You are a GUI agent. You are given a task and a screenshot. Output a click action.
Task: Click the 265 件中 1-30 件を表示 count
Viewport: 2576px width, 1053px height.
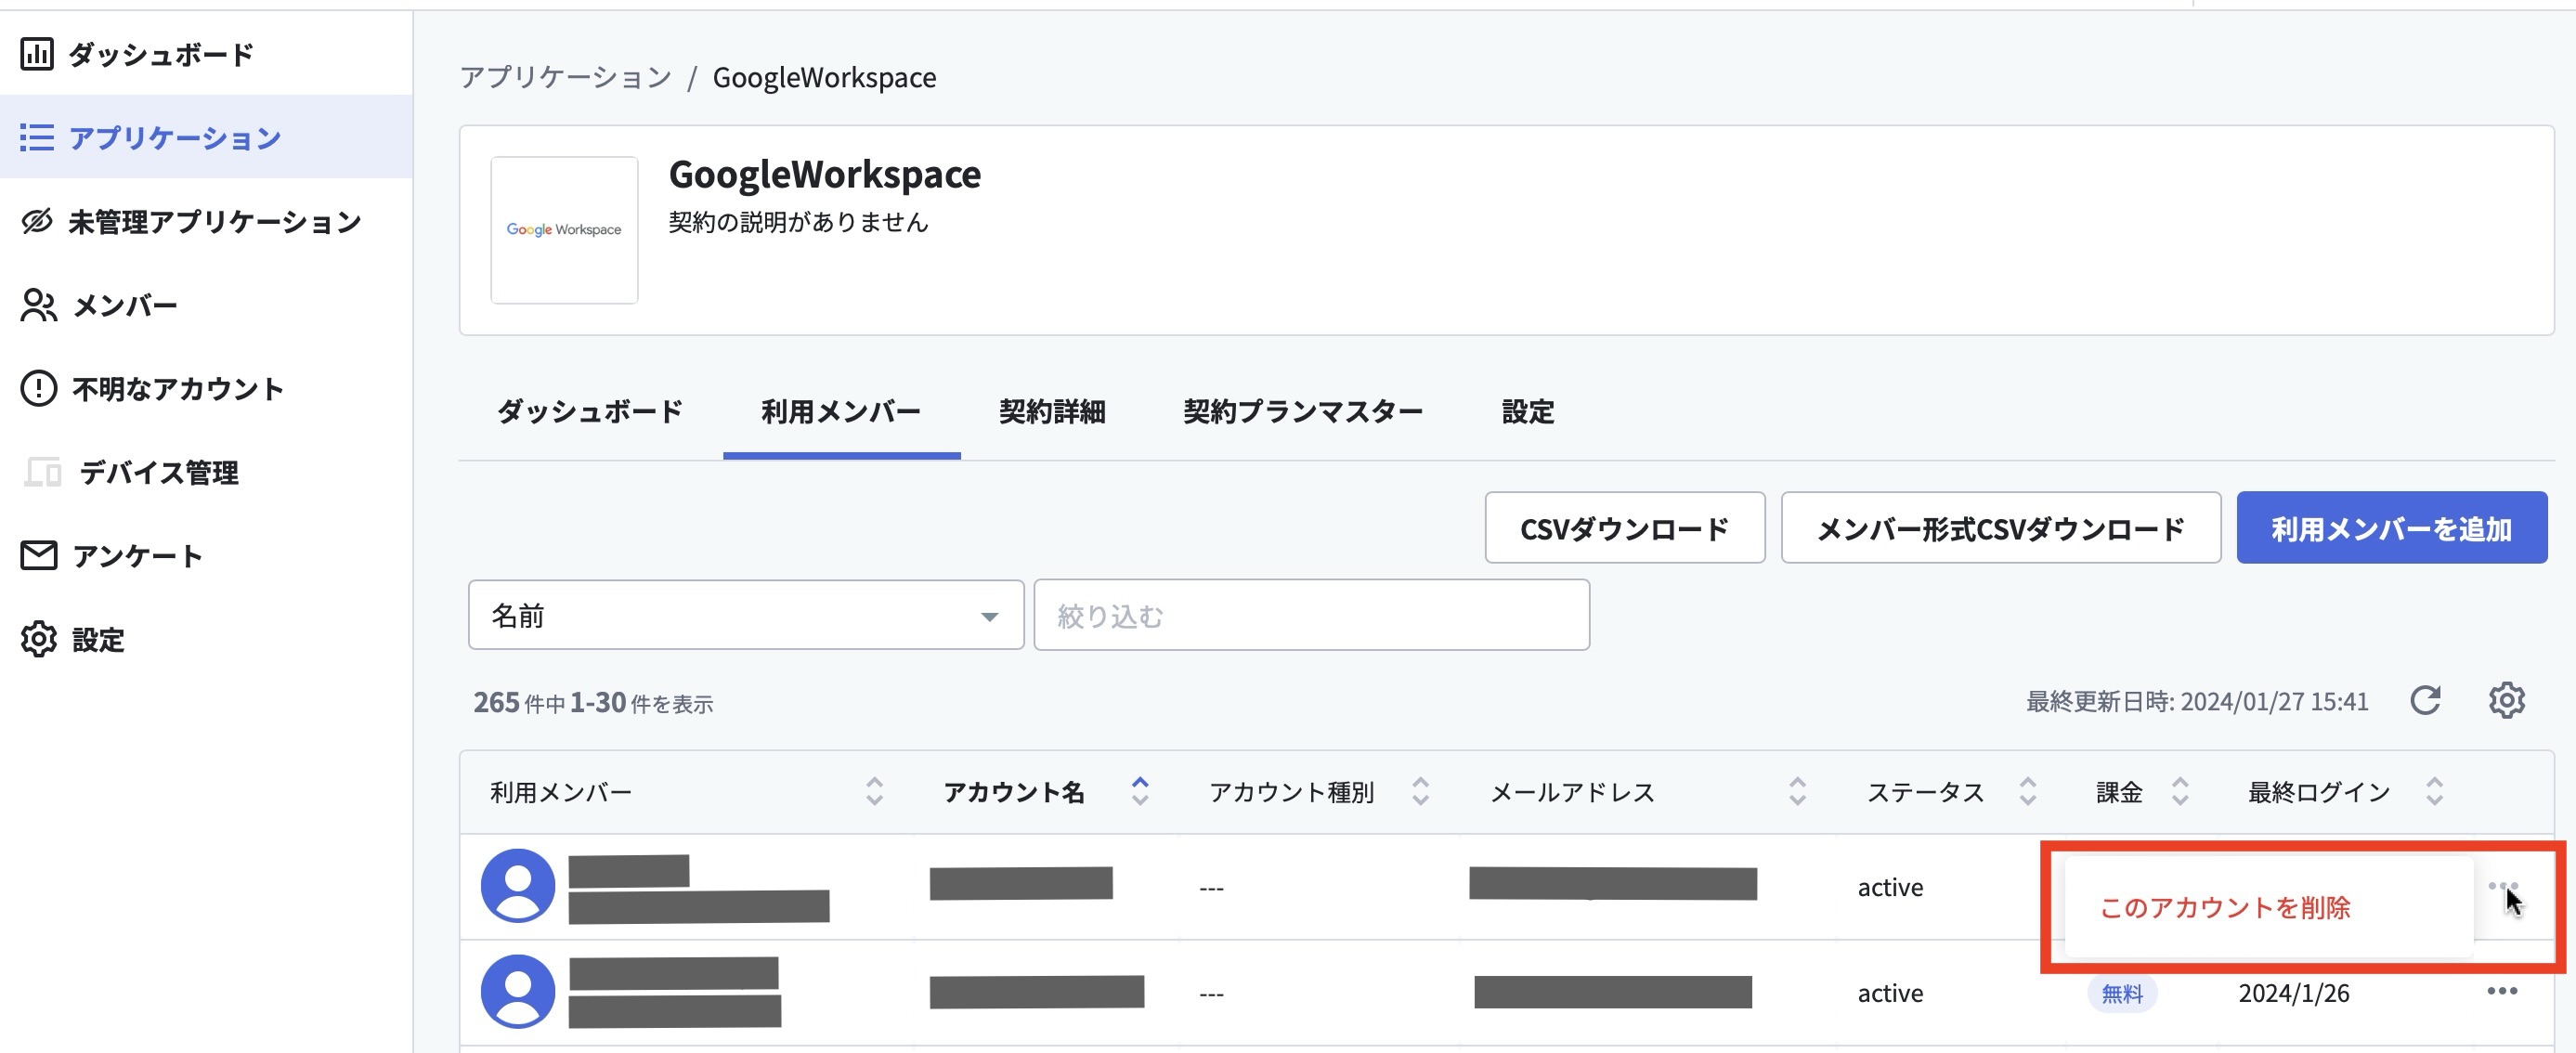593,703
